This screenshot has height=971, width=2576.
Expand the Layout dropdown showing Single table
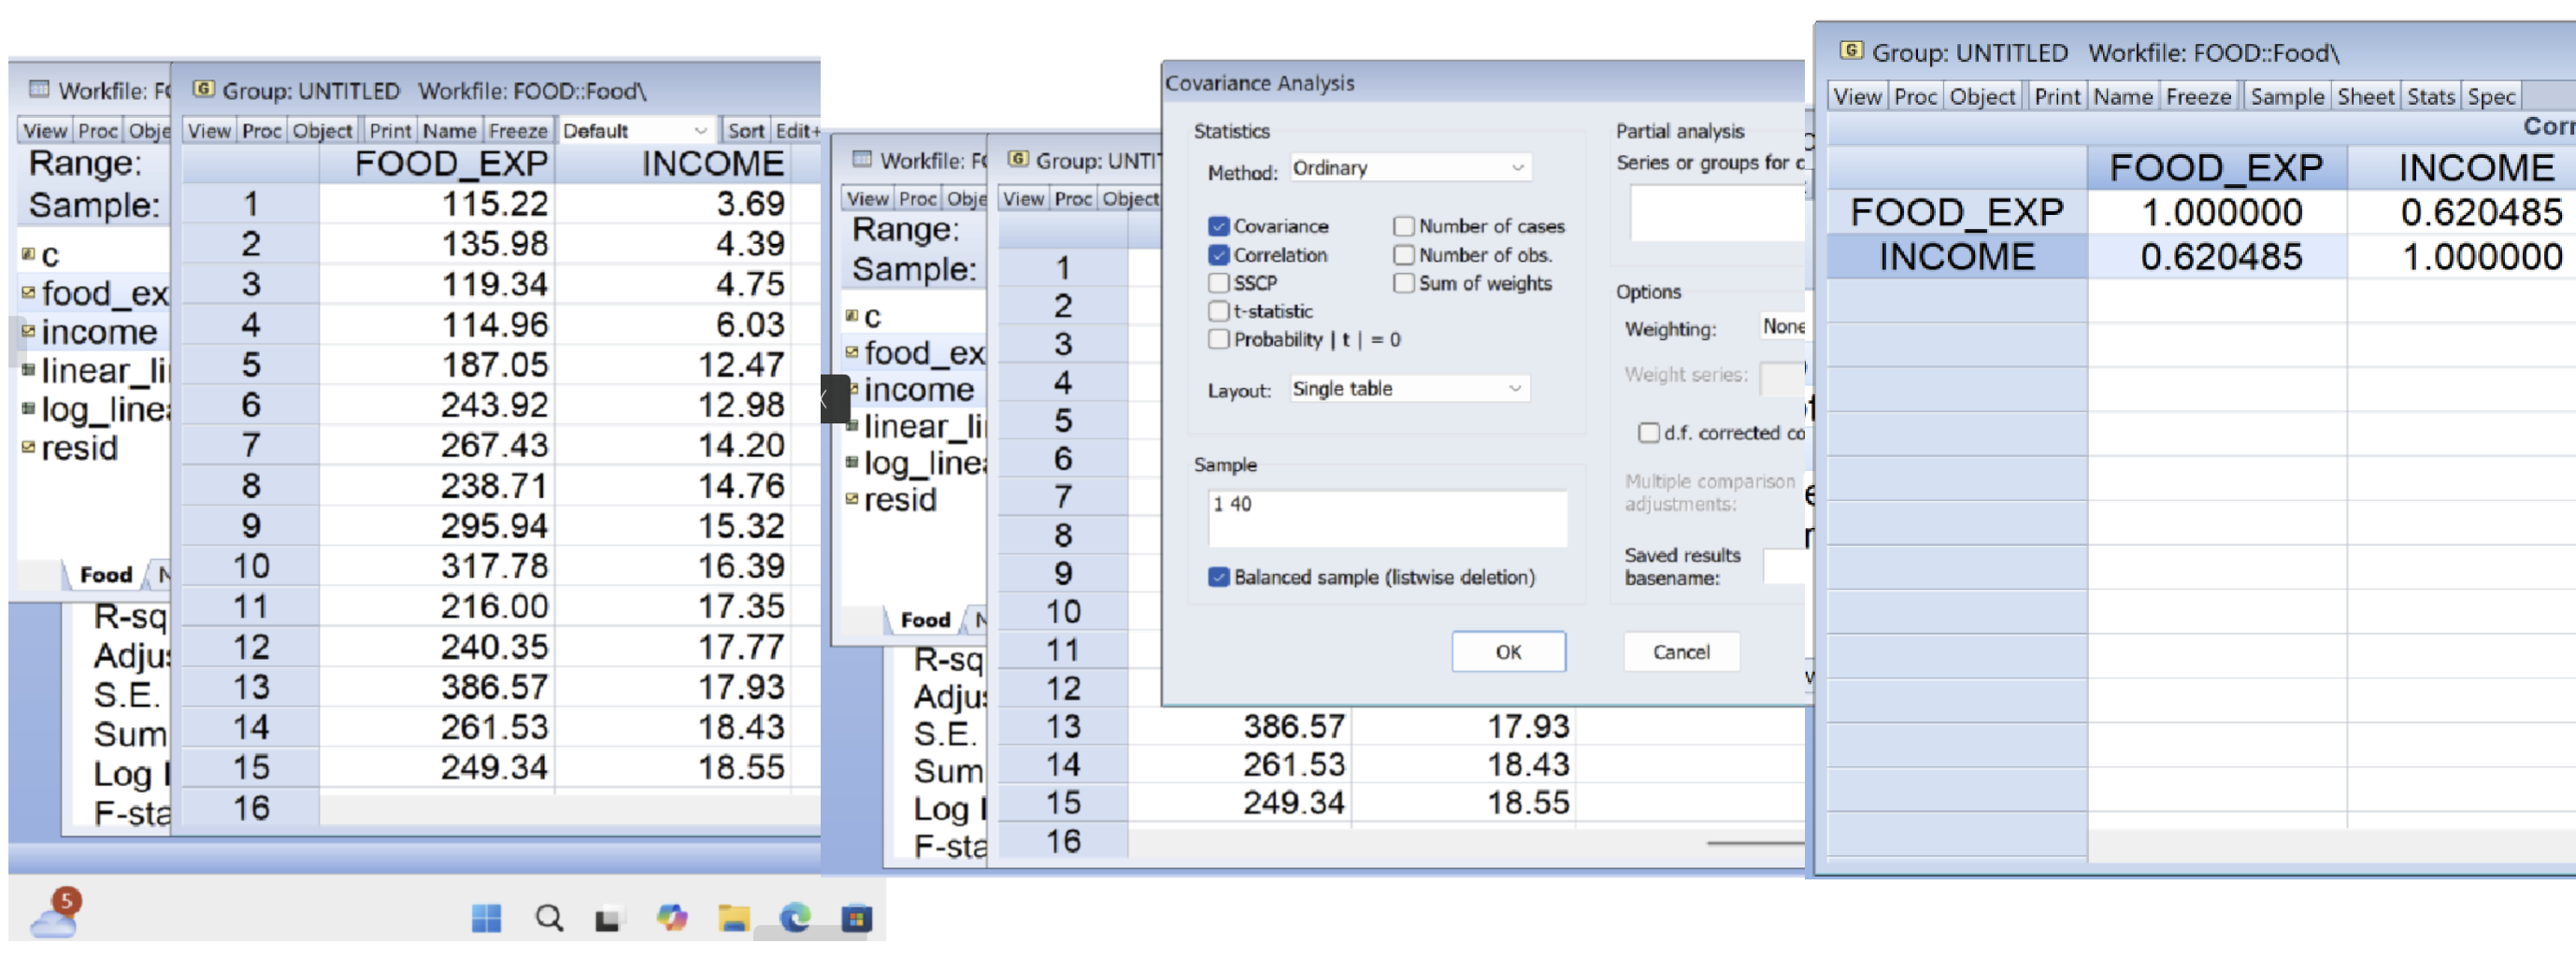pyautogui.click(x=1409, y=388)
